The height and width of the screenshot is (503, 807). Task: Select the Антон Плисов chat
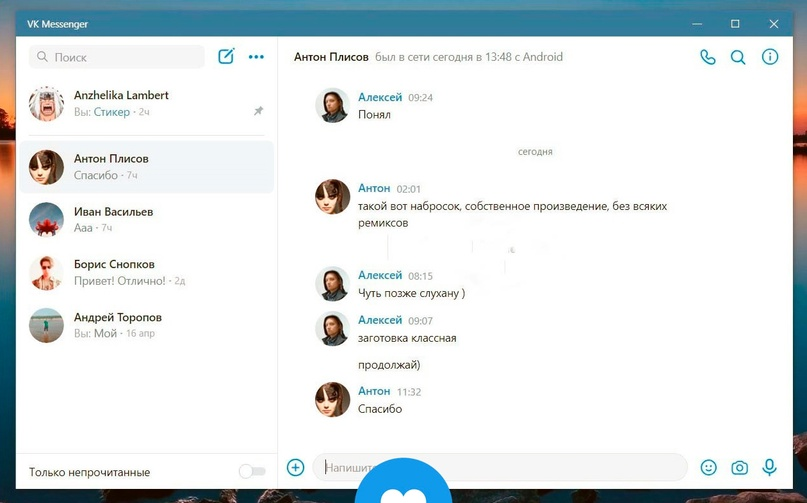click(147, 167)
